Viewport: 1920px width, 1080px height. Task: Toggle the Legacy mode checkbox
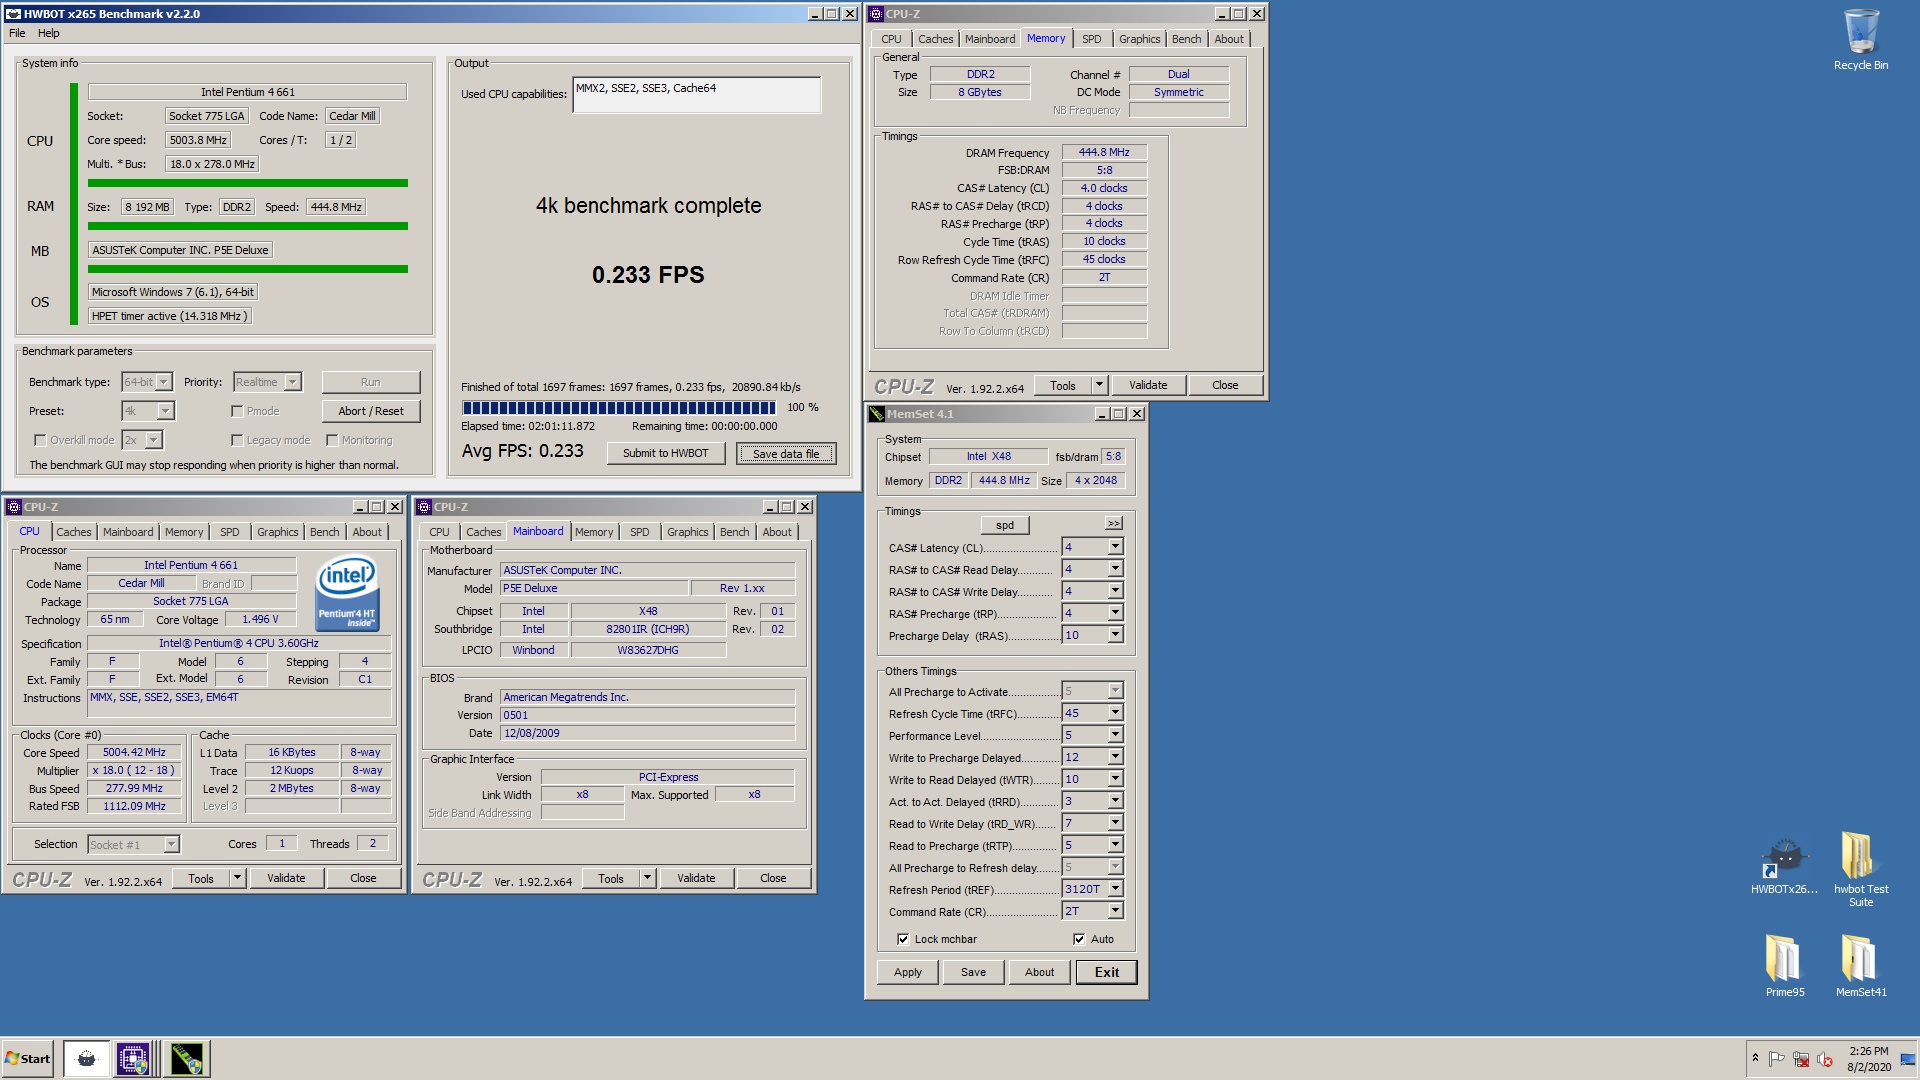point(237,440)
